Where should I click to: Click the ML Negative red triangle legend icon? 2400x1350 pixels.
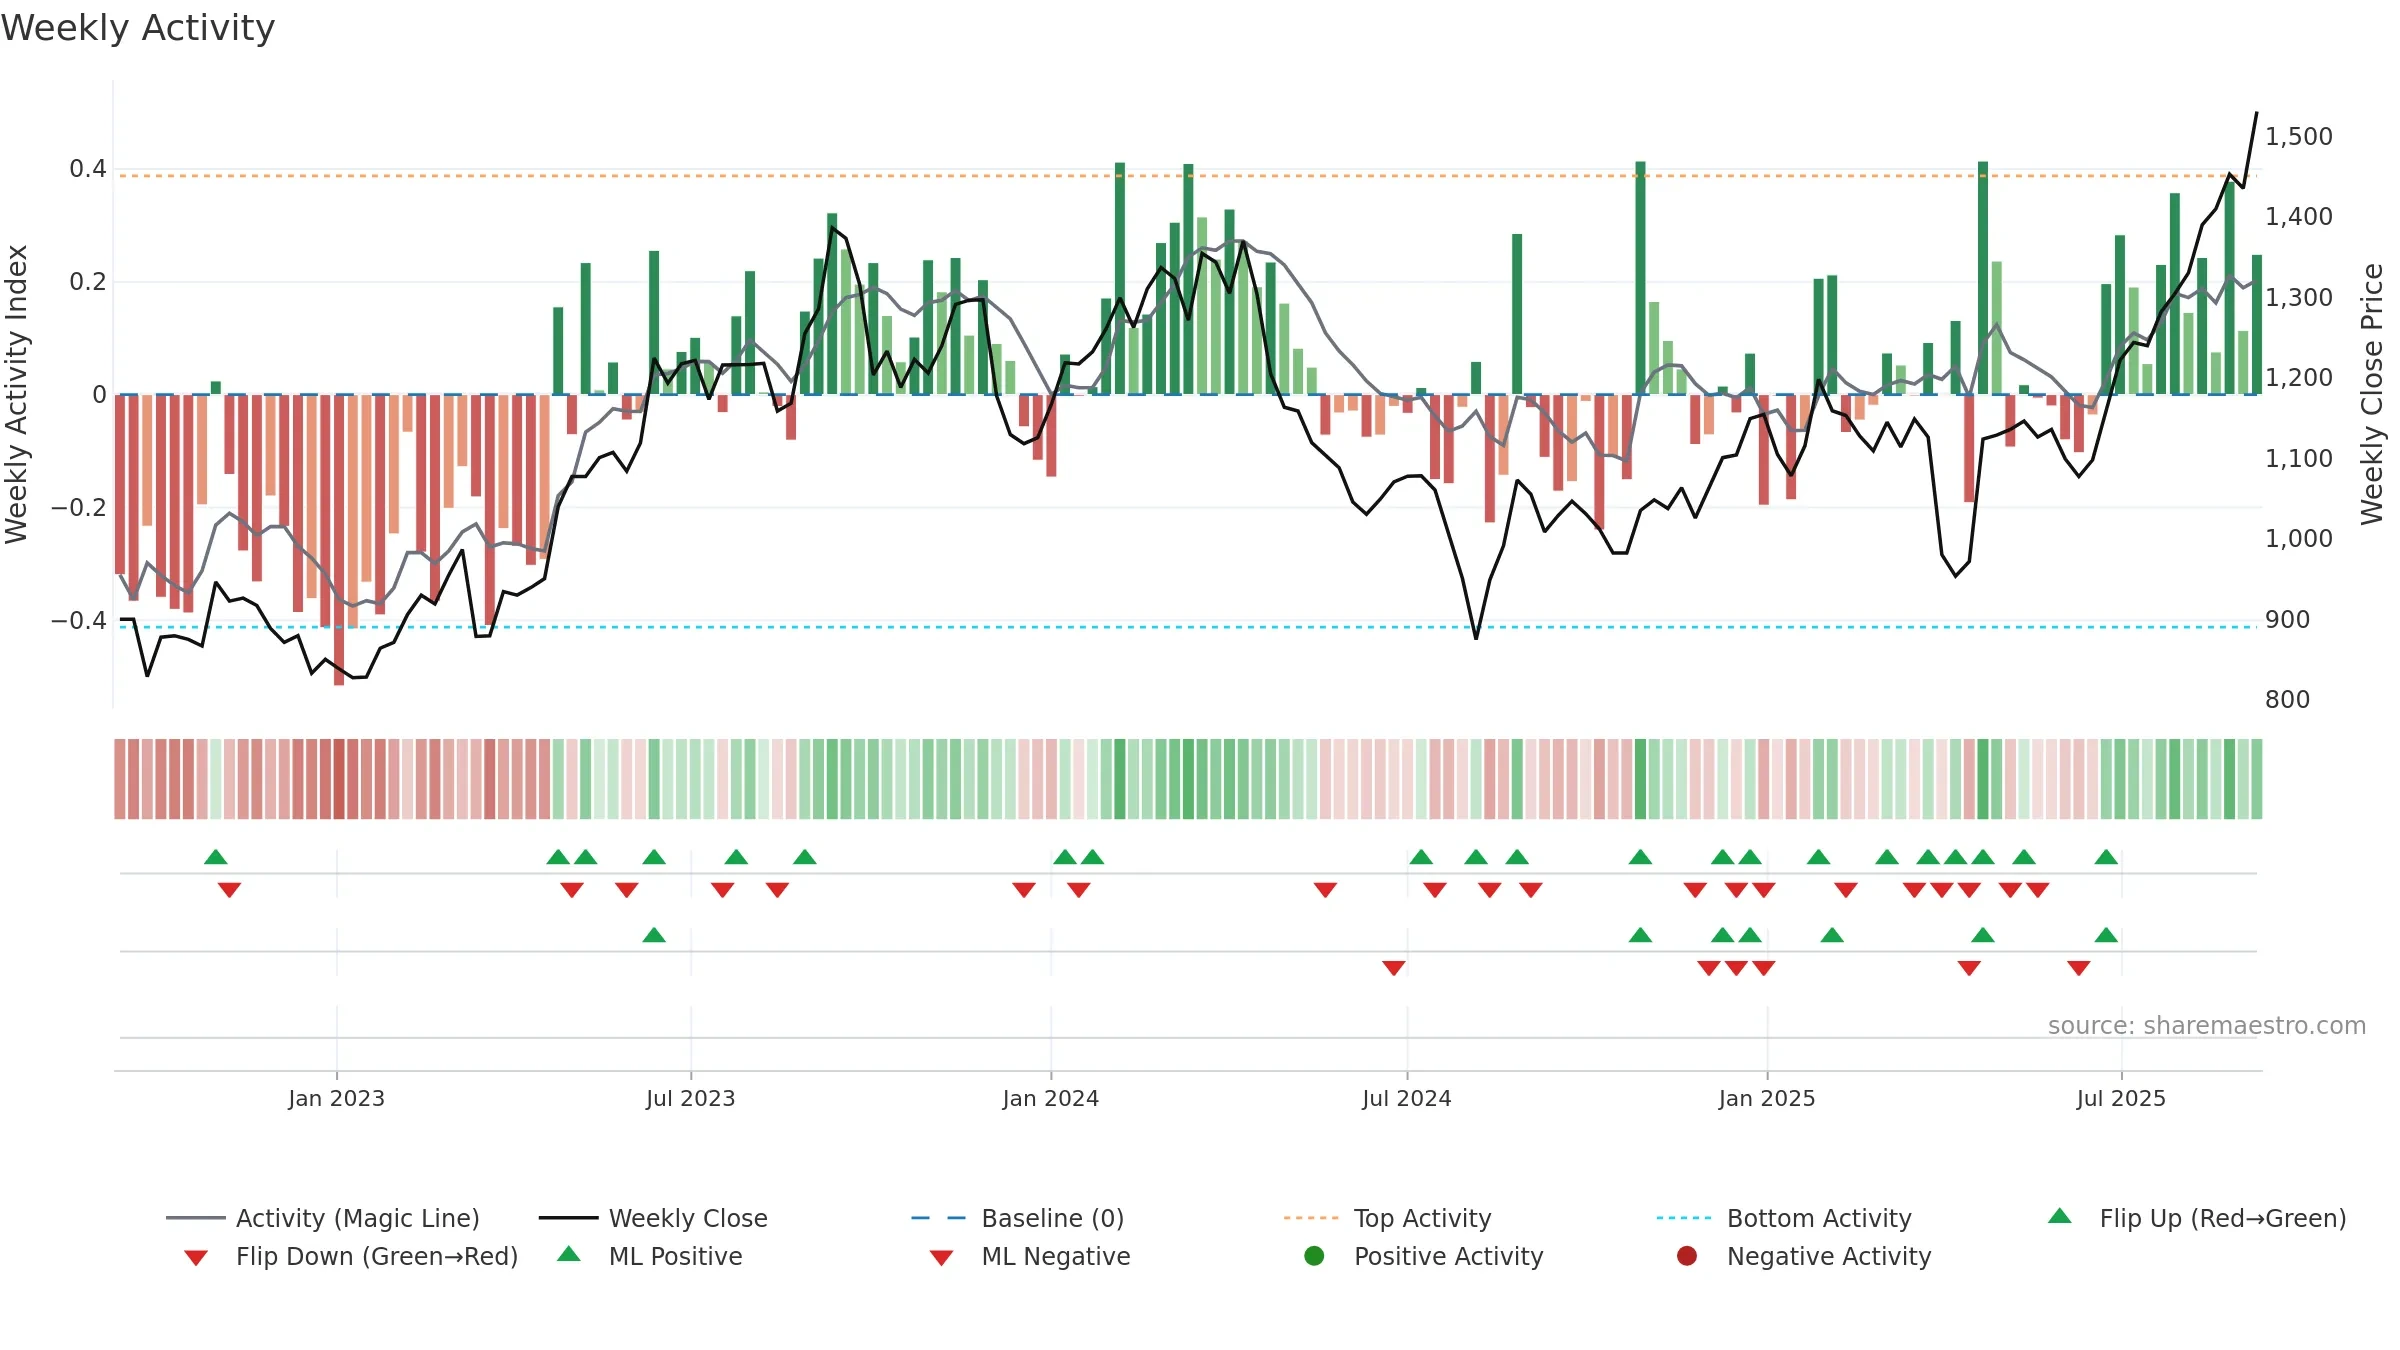(x=942, y=1258)
